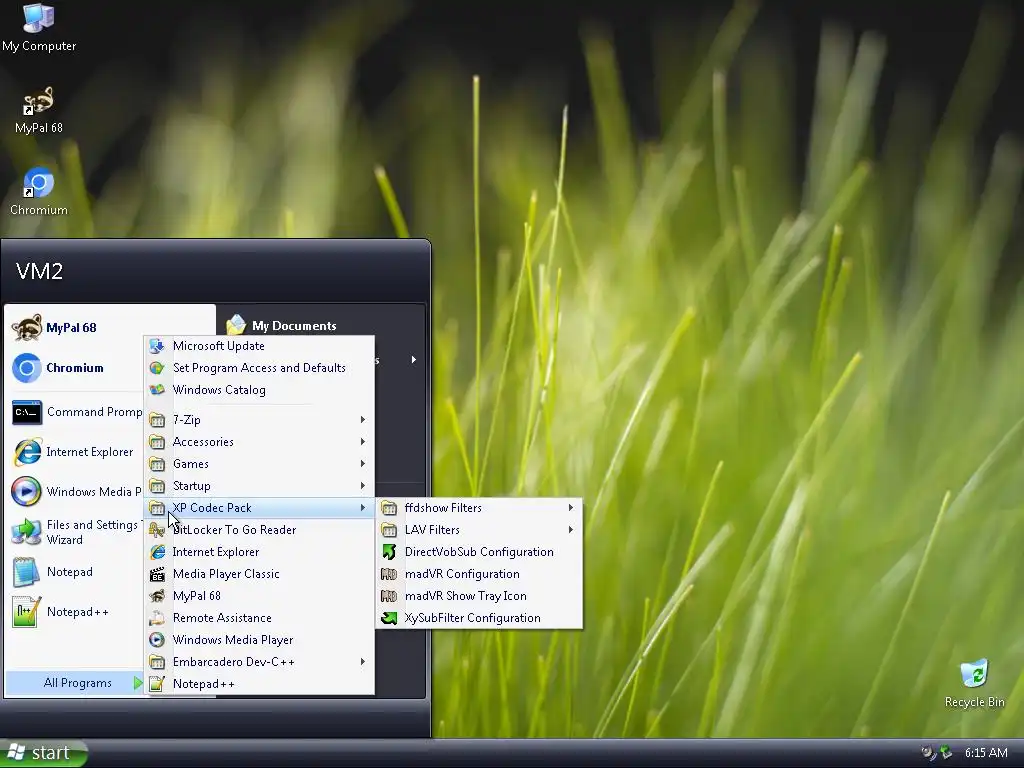Open My Documents link in Start menu

coord(282,325)
